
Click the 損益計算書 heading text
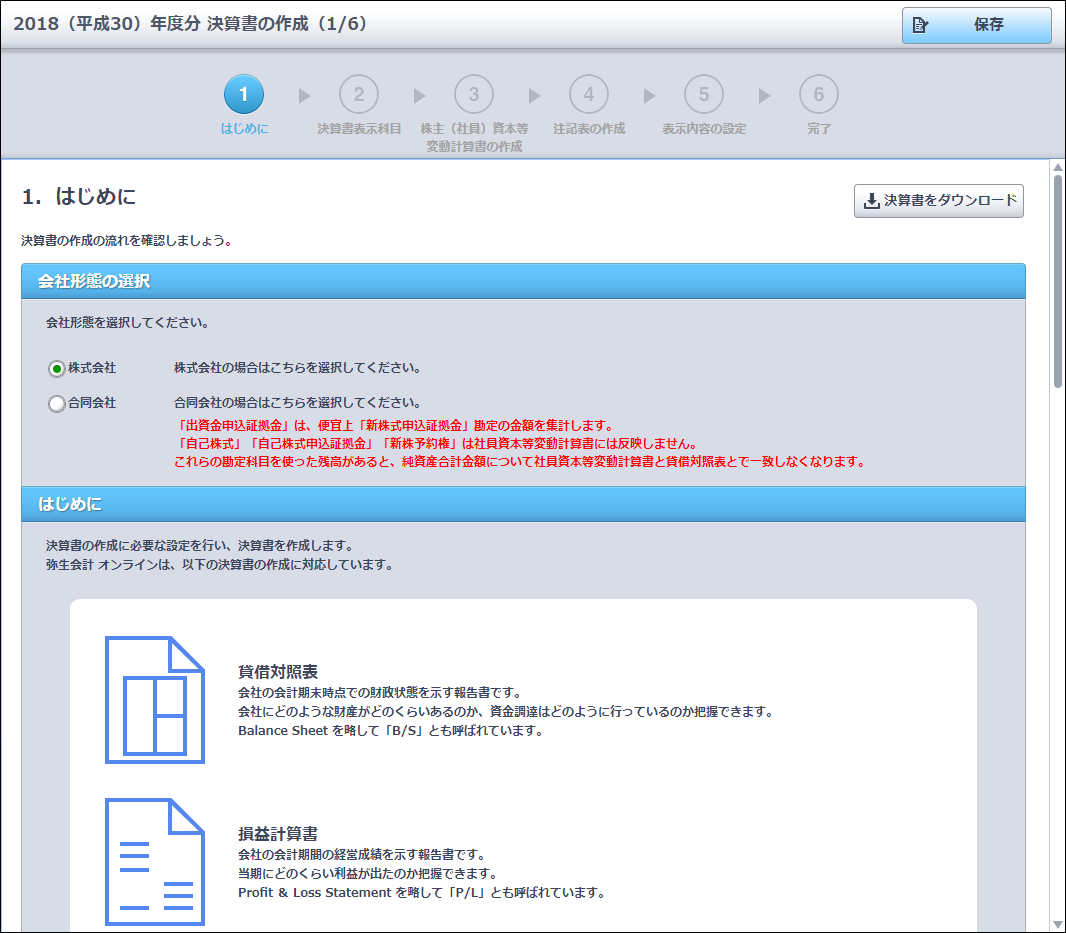click(278, 833)
